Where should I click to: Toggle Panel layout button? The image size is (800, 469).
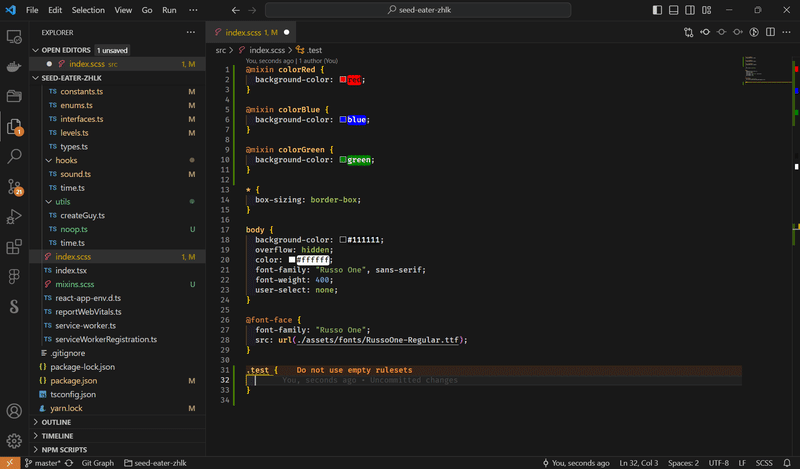coord(673,10)
